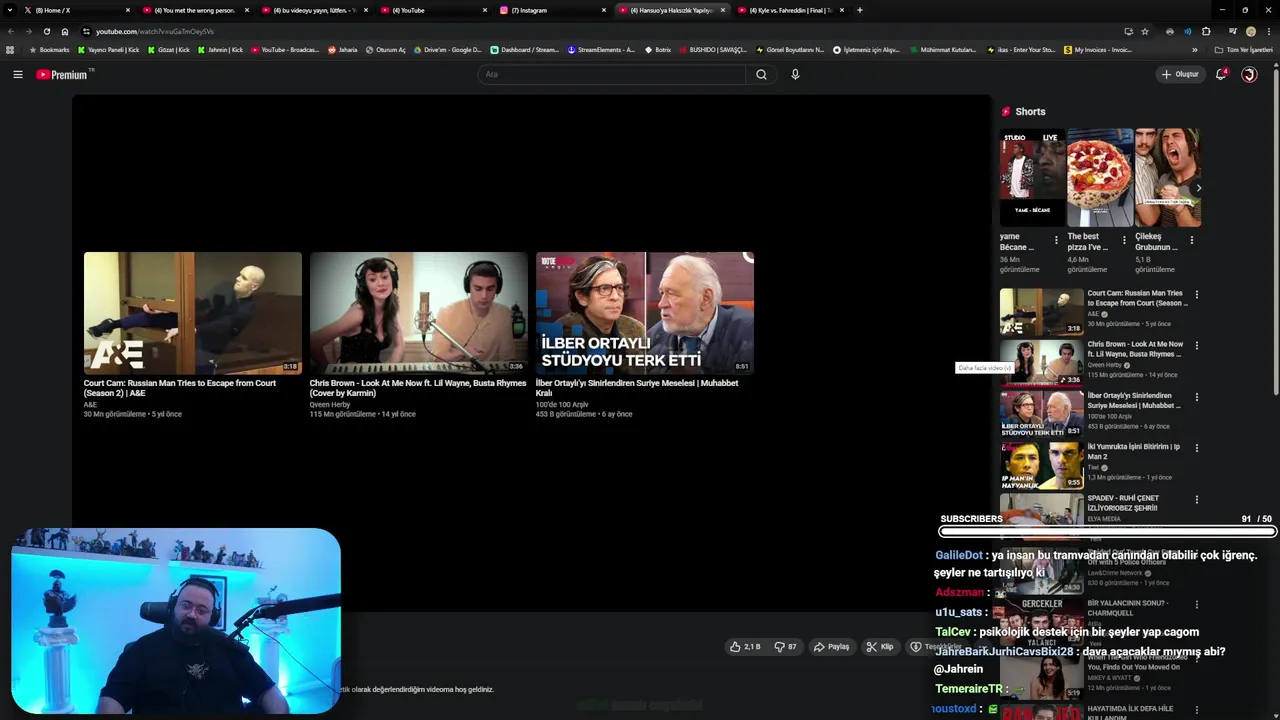Open 'Tüm Yer İşaretleri' bookmarks folder
1280x720 pixels.
(1244, 50)
